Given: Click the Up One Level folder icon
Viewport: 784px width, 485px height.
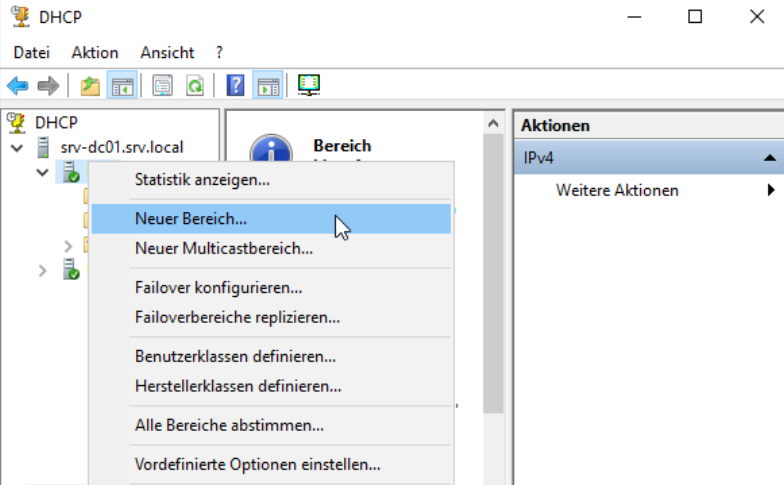Looking at the screenshot, I should pyautogui.click(x=90, y=86).
